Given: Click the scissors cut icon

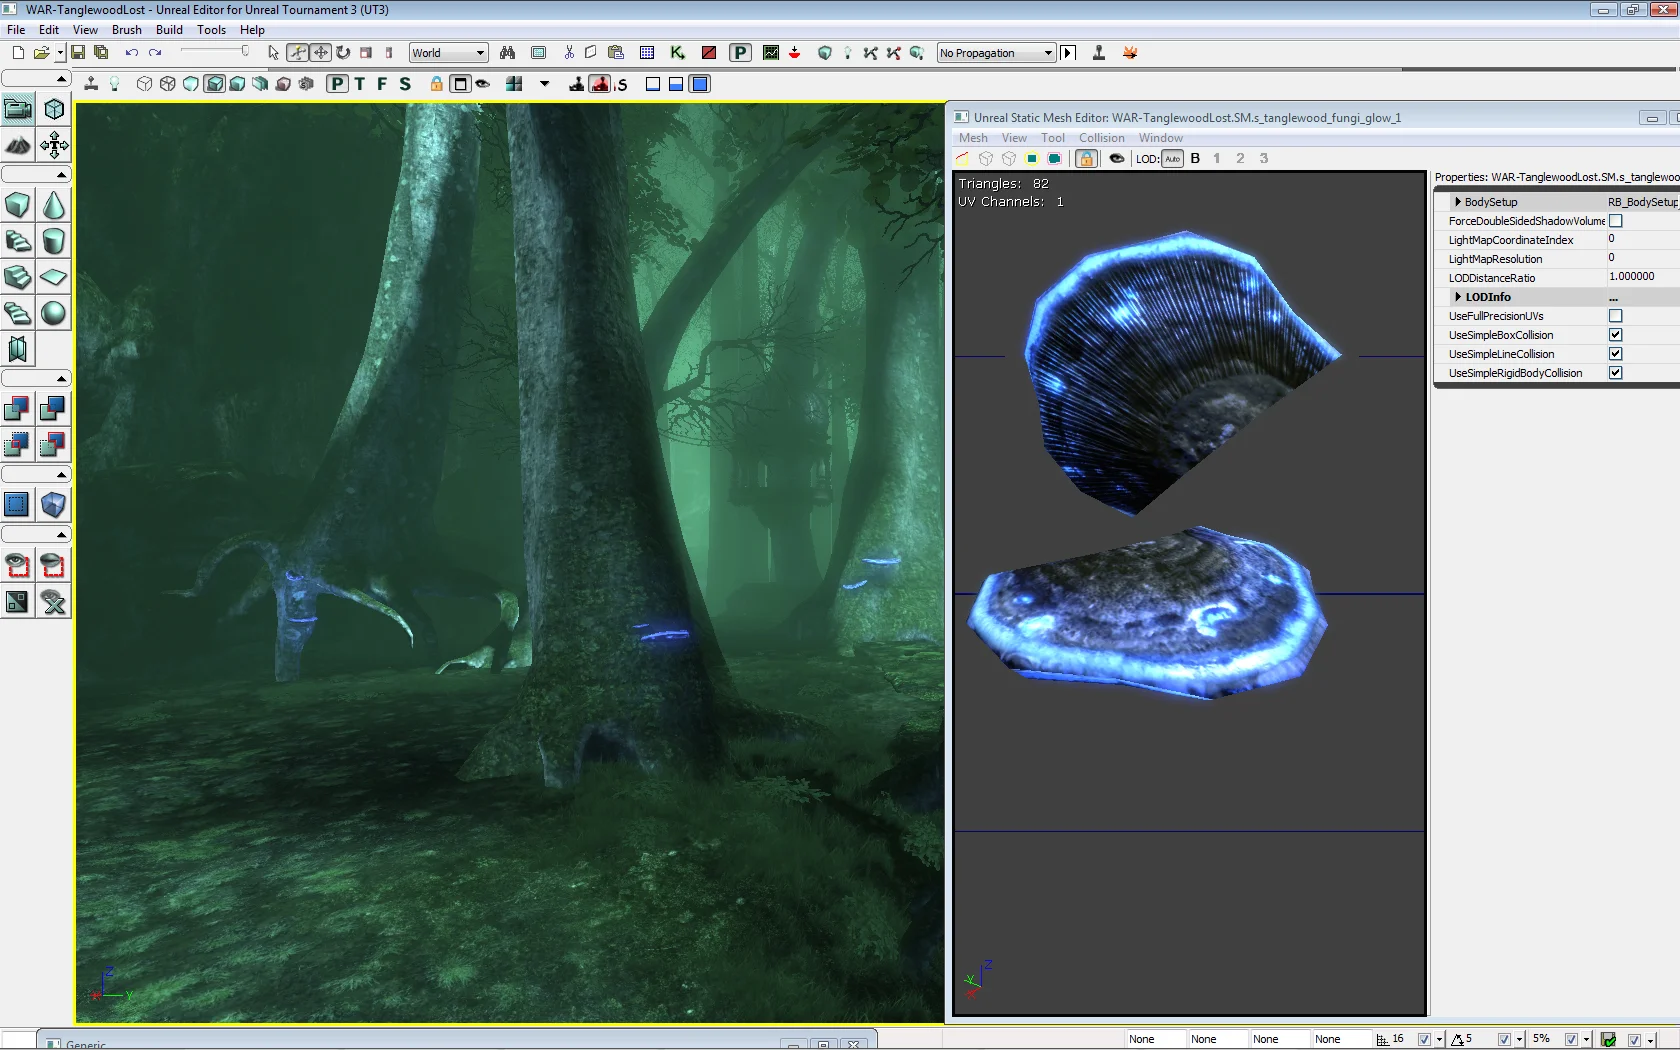Looking at the screenshot, I should click(x=569, y=53).
